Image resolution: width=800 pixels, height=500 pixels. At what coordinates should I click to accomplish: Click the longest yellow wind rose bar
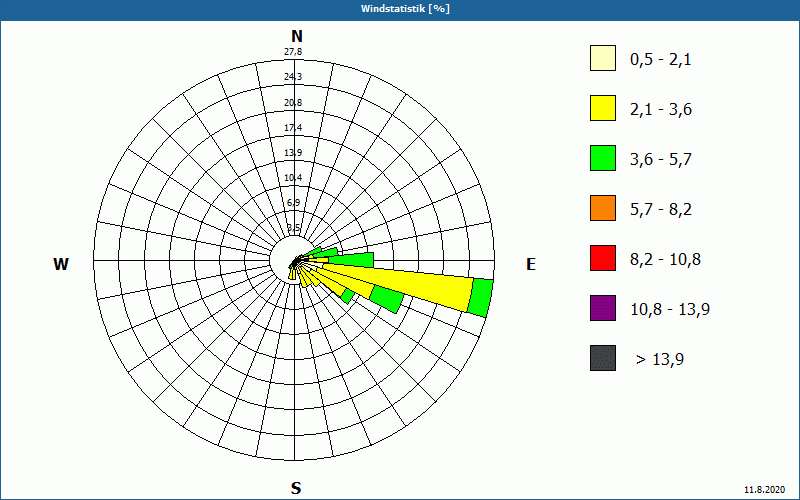tap(398, 286)
